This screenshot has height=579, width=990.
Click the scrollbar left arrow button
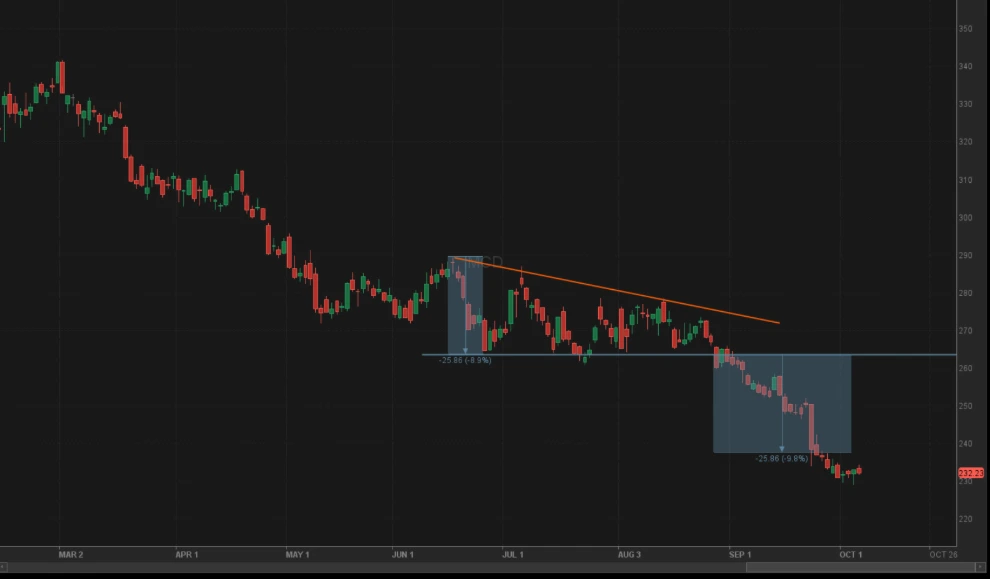[3, 567]
